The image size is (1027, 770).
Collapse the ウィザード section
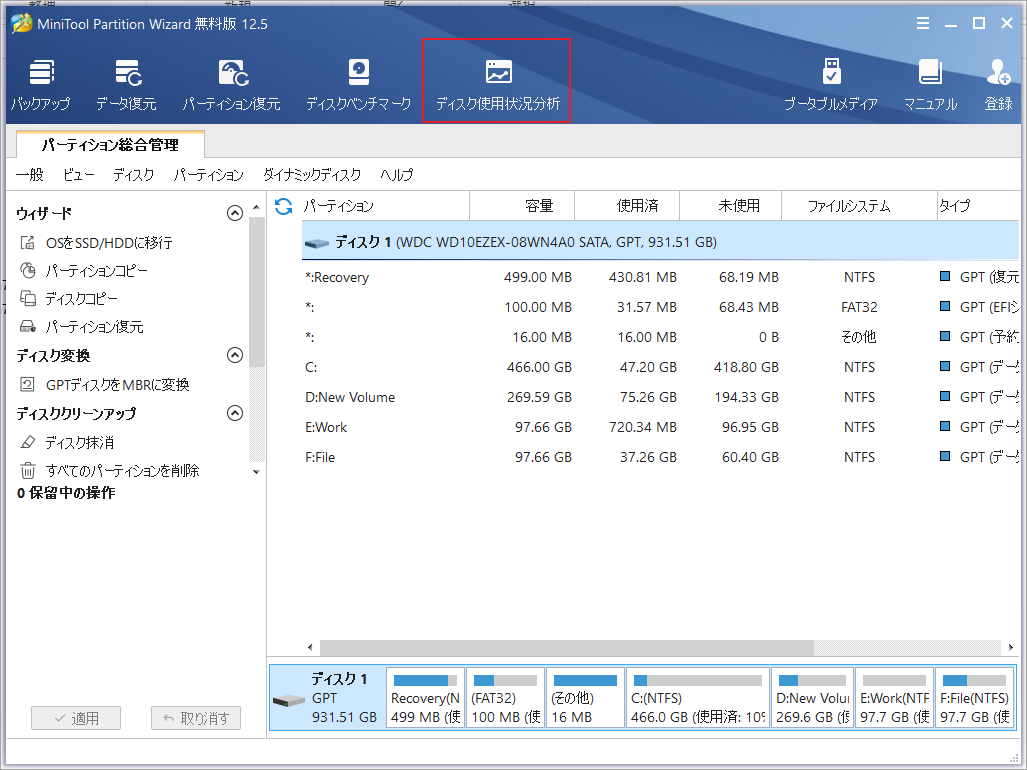(236, 212)
